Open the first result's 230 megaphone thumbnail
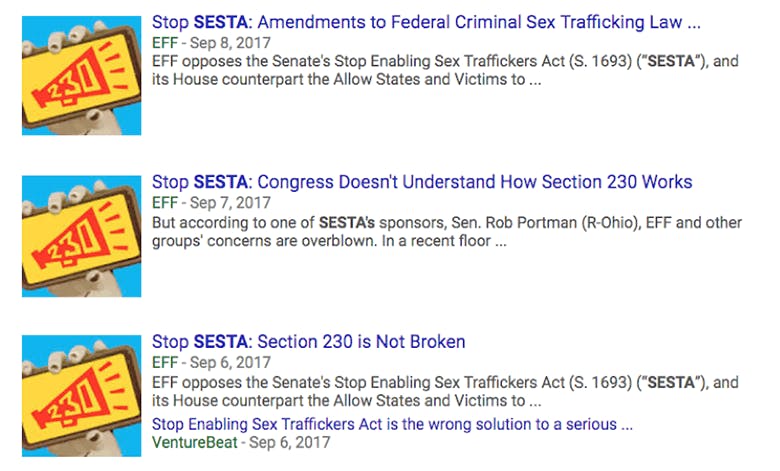780x471 pixels. pyautogui.click(x=82, y=76)
